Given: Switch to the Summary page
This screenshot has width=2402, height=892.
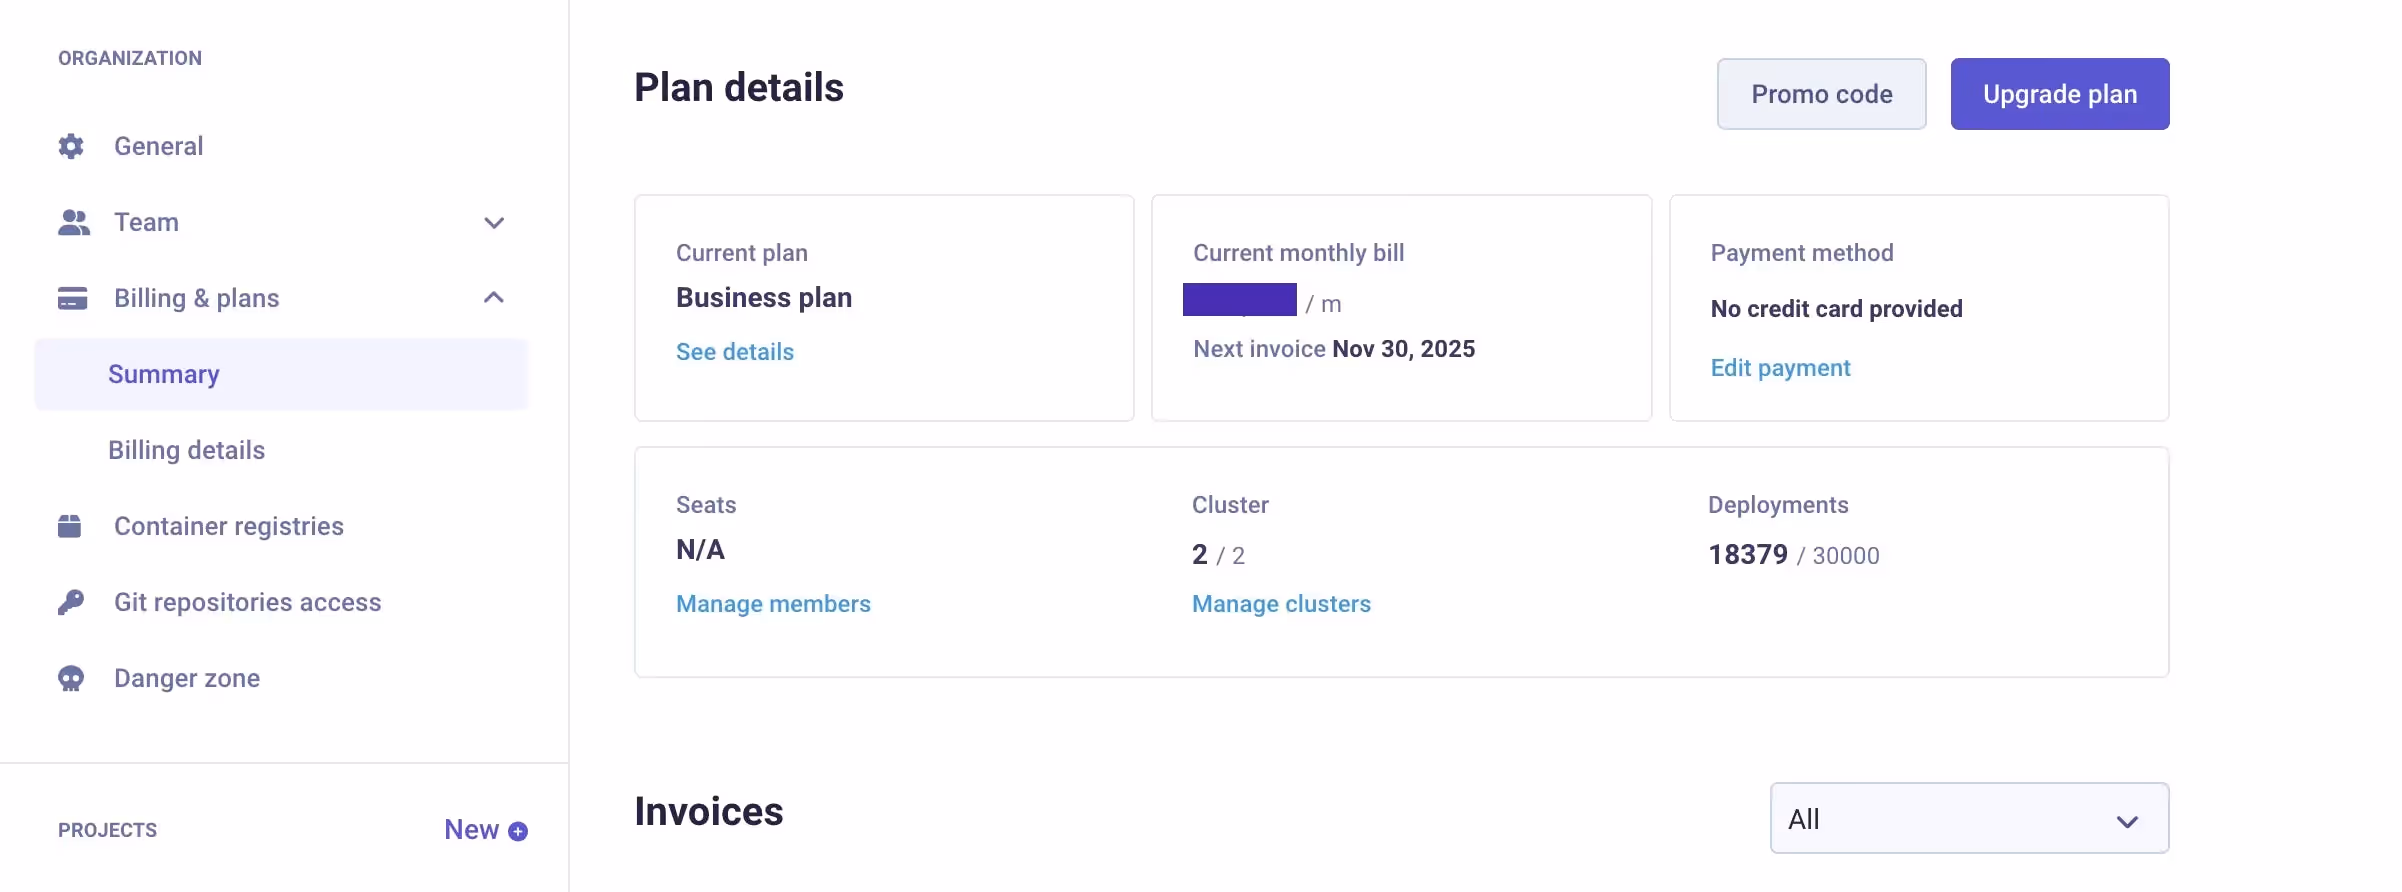Looking at the screenshot, I should pyautogui.click(x=163, y=374).
